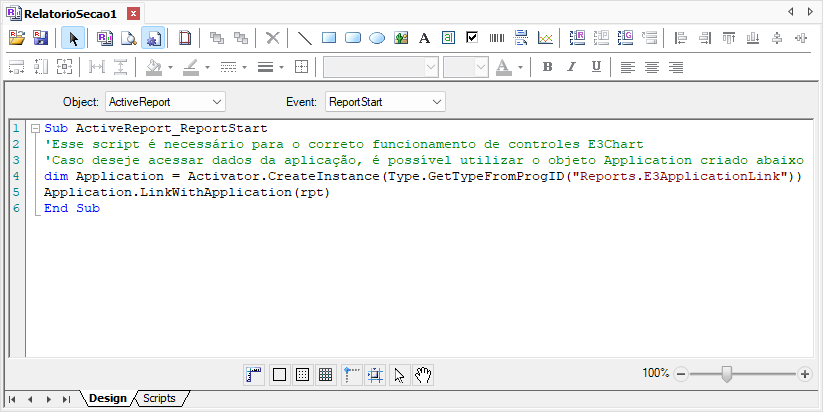Open the print preview icon
823x412 pixels.
[128, 38]
